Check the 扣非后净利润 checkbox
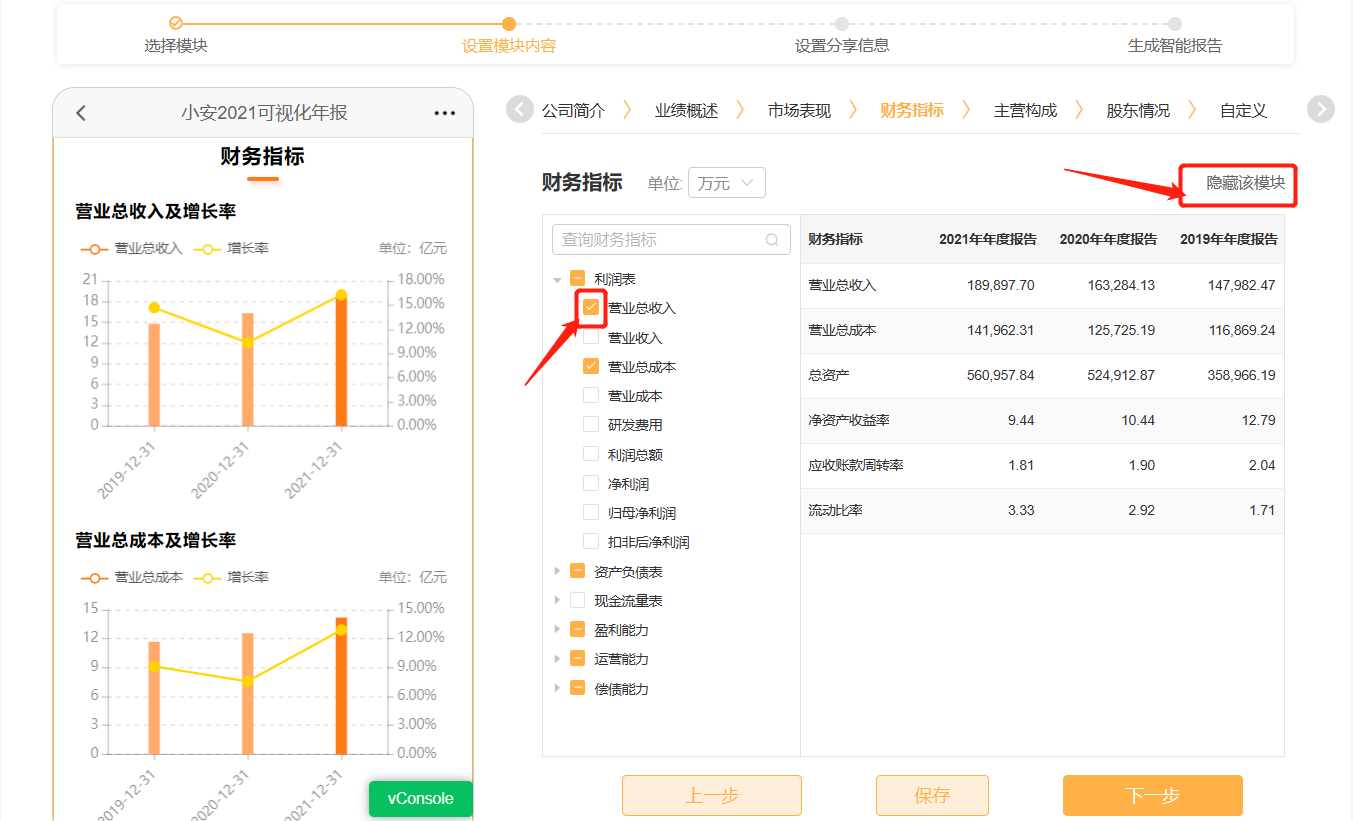 point(591,541)
